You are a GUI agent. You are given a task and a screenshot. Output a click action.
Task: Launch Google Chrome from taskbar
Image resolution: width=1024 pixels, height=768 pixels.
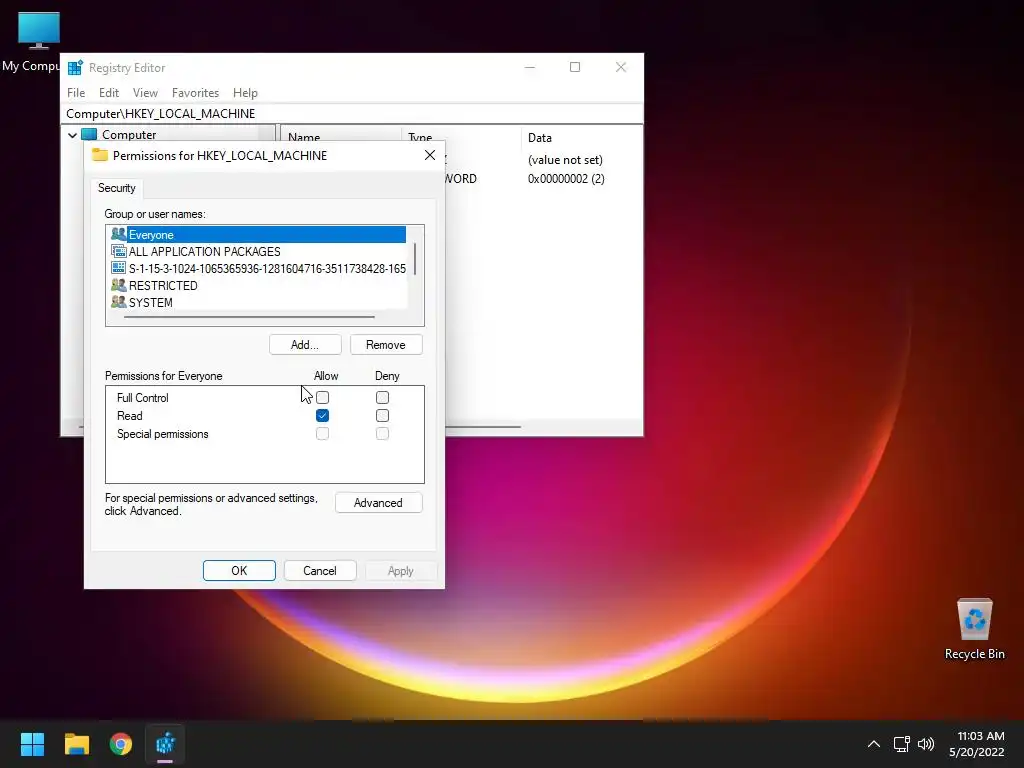click(121, 744)
